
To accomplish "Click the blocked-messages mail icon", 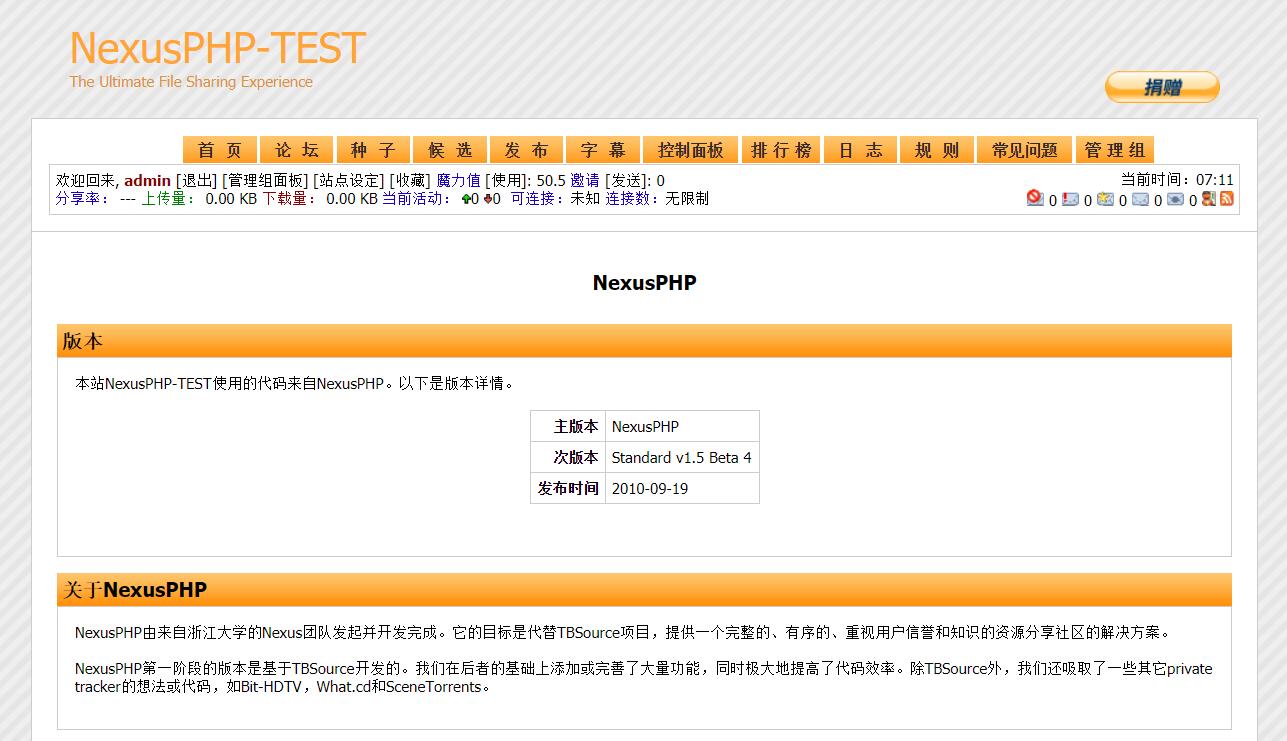I will click(1035, 198).
